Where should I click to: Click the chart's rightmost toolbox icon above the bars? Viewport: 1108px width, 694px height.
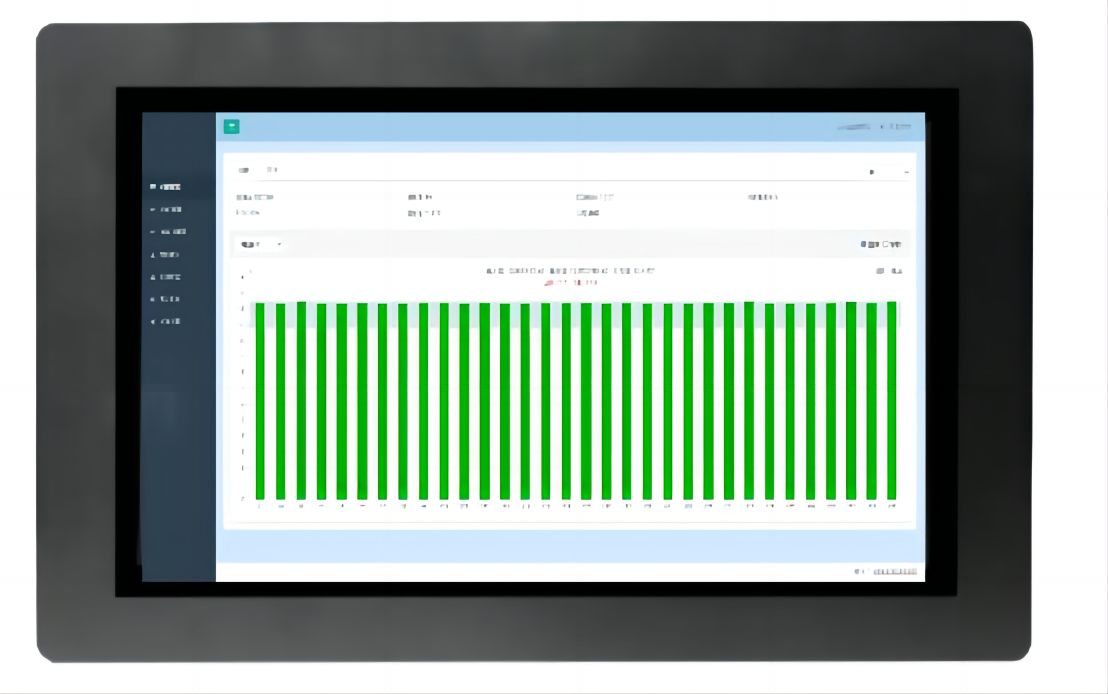click(897, 271)
